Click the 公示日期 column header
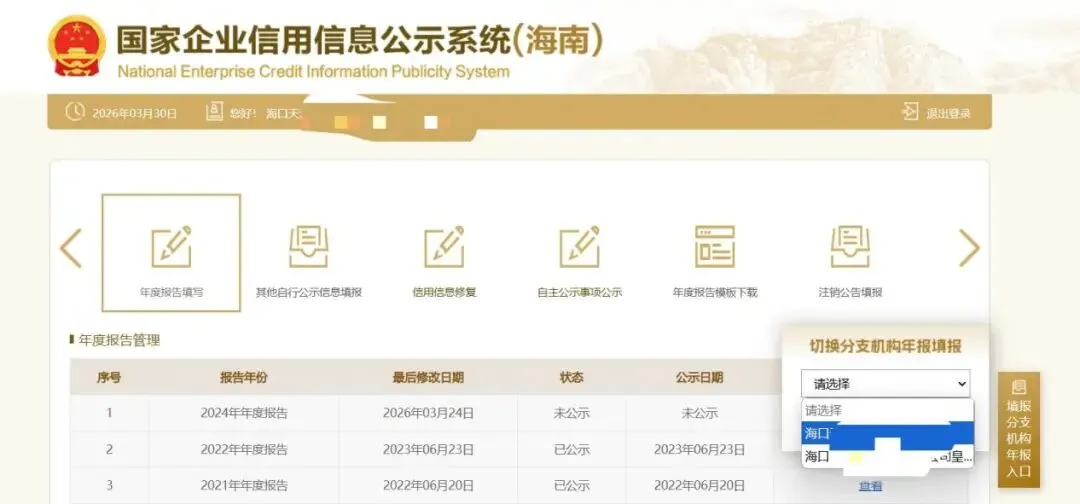This screenshot has height=504, width=1080. coord(699,377)
